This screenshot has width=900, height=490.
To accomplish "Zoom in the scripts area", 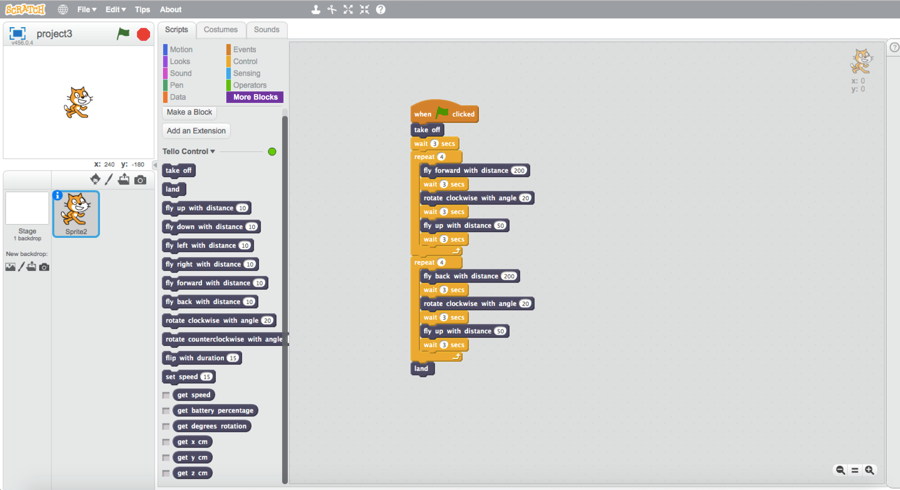I will (870, 470).
